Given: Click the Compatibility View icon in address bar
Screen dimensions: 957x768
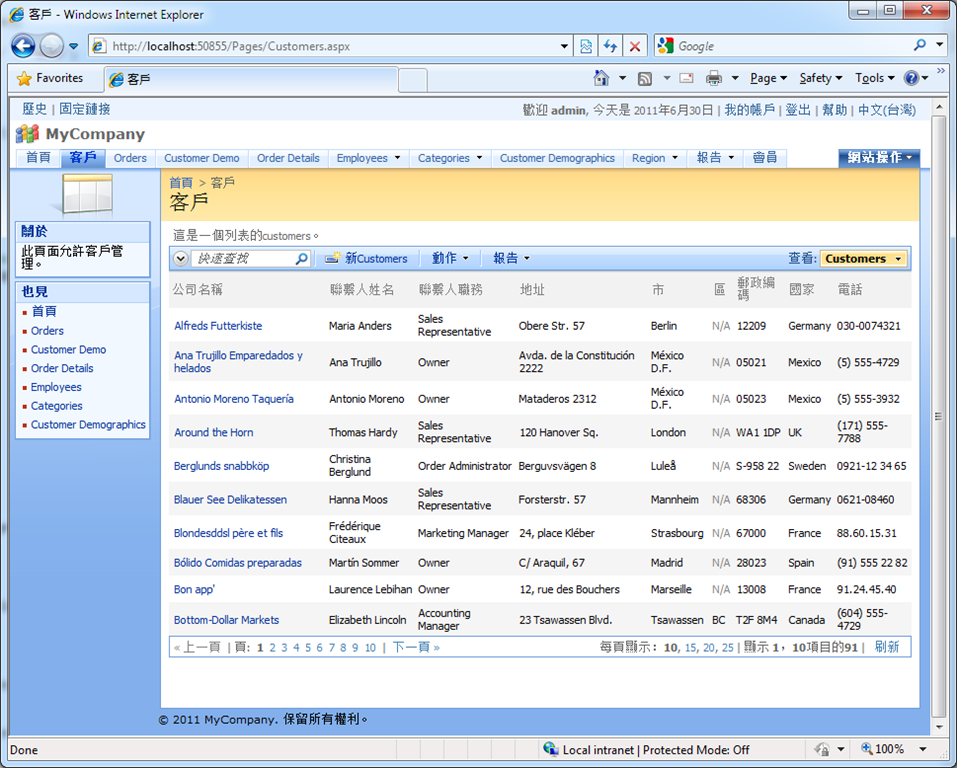Looking at the screenshot, I should coord(585,46).
